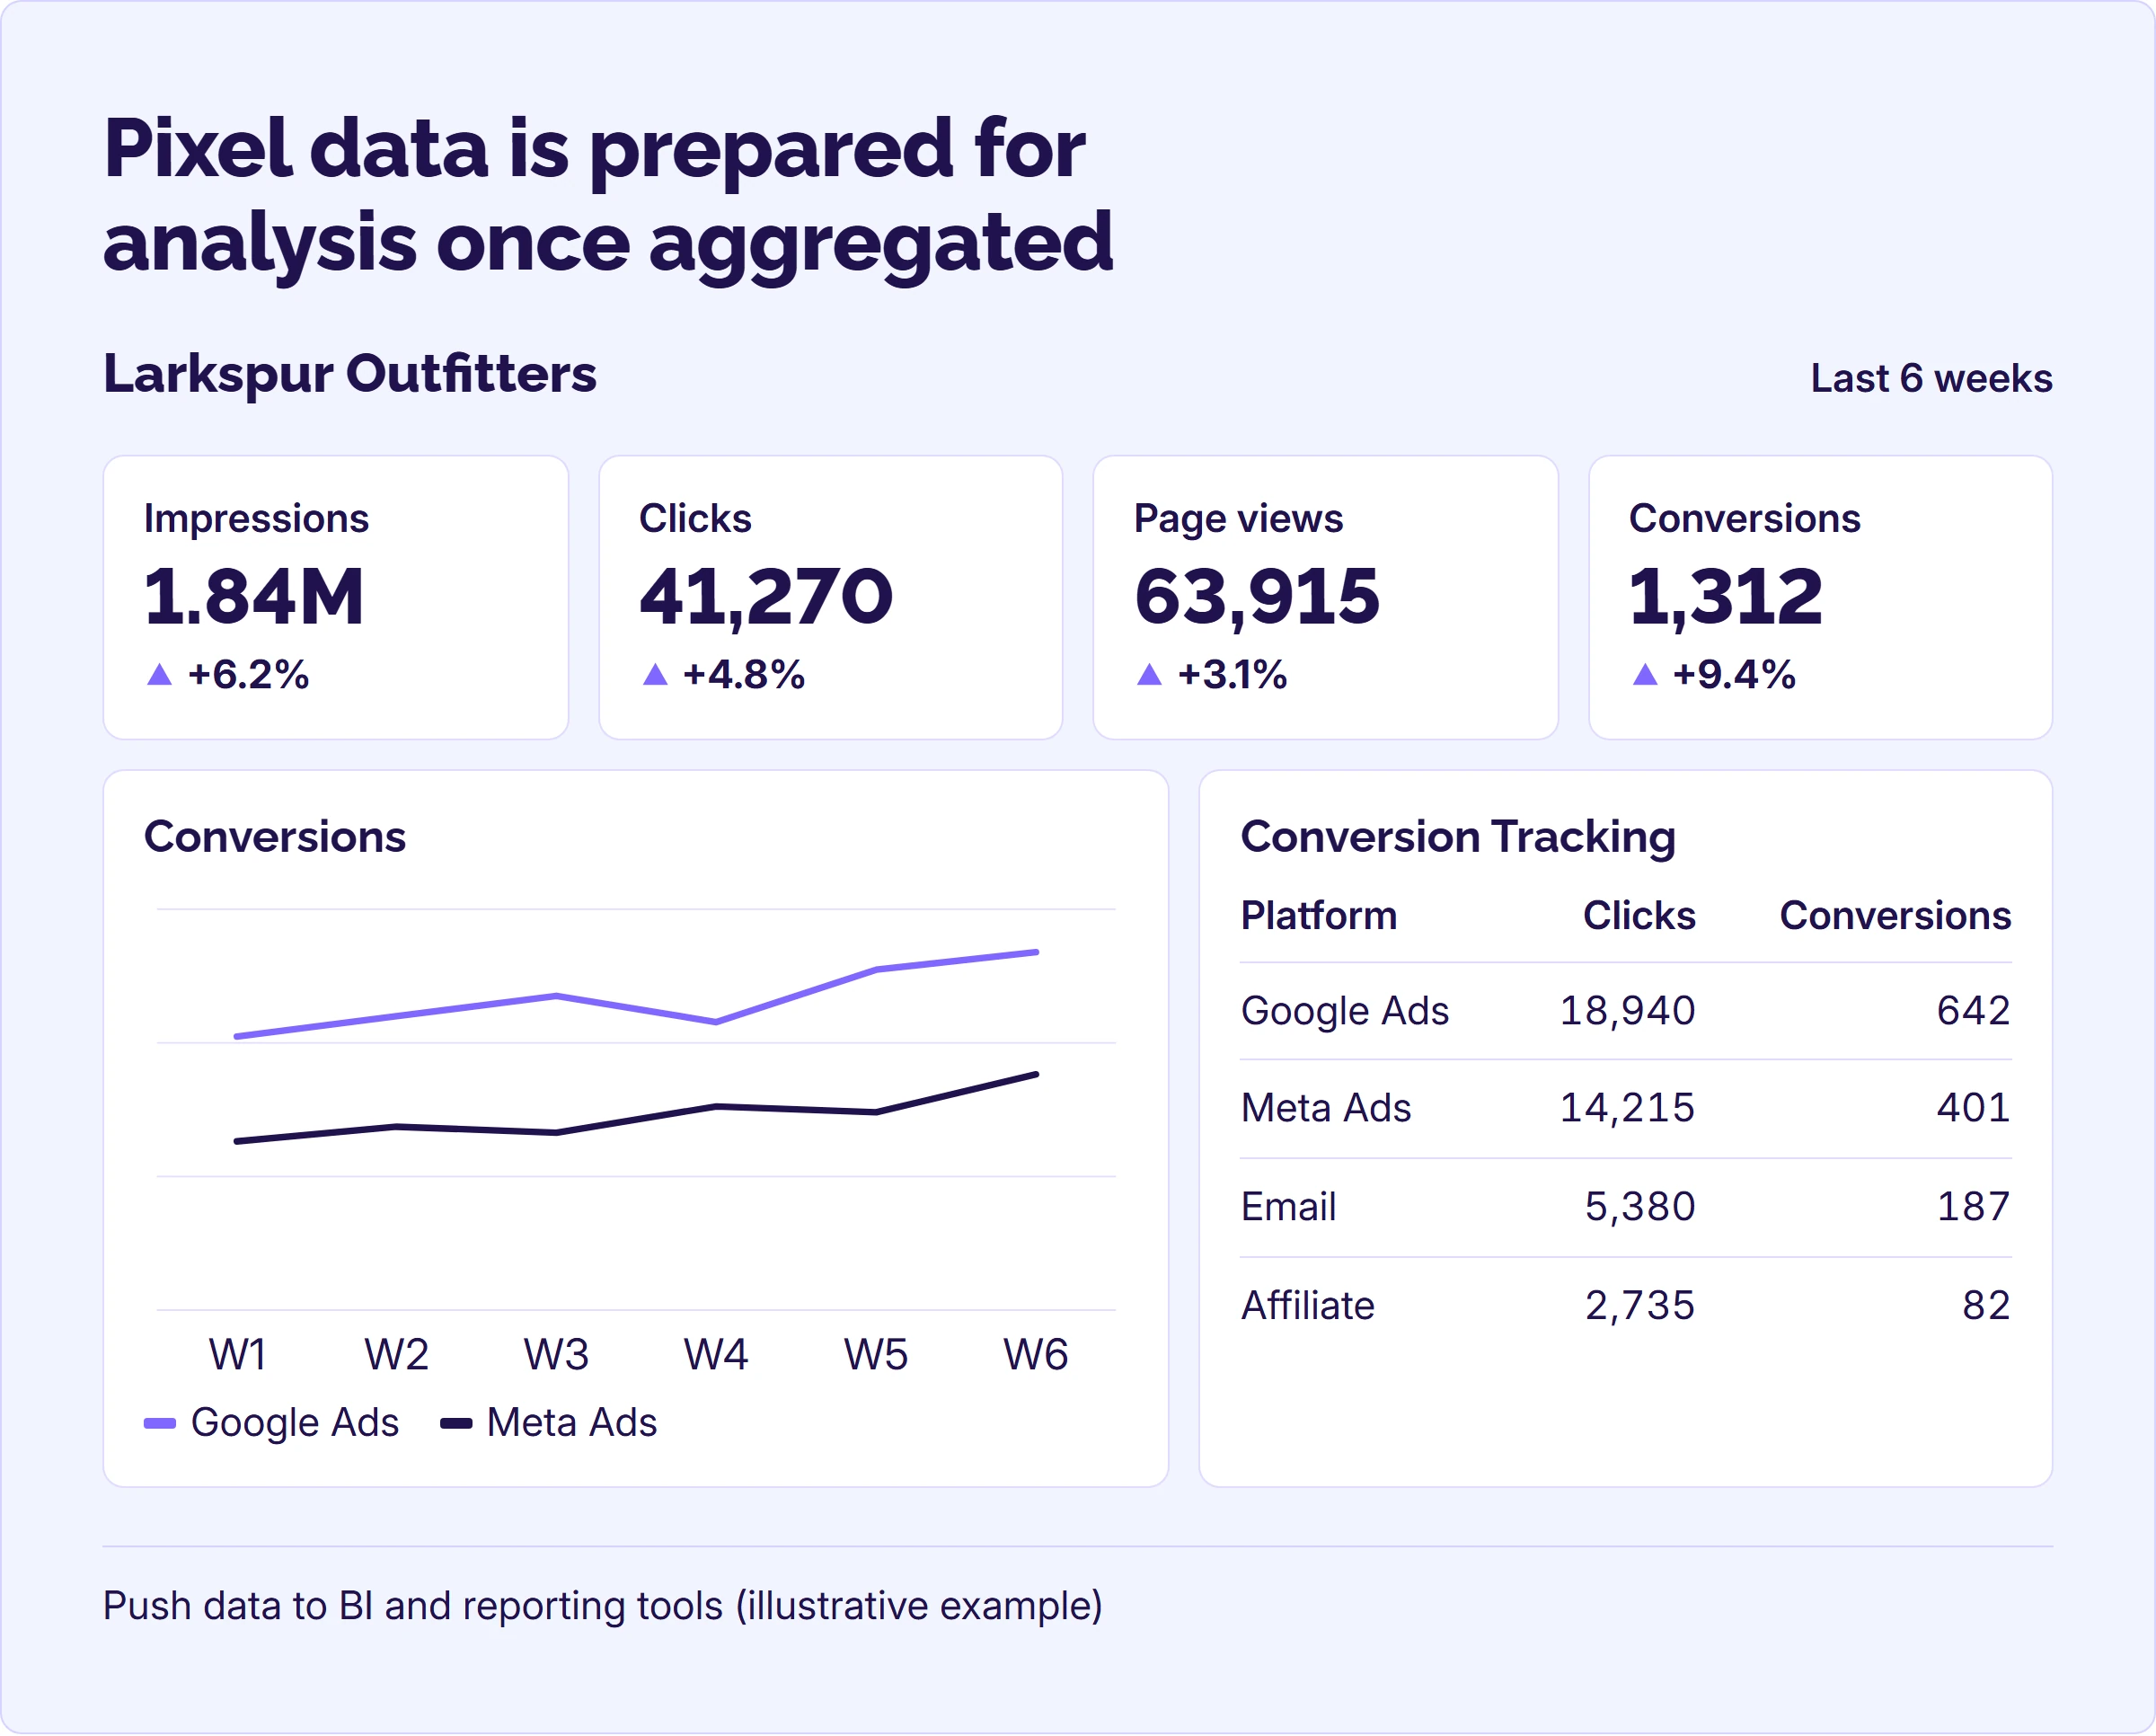Click the Conversion Tracking panel title

coord(1458,837)
